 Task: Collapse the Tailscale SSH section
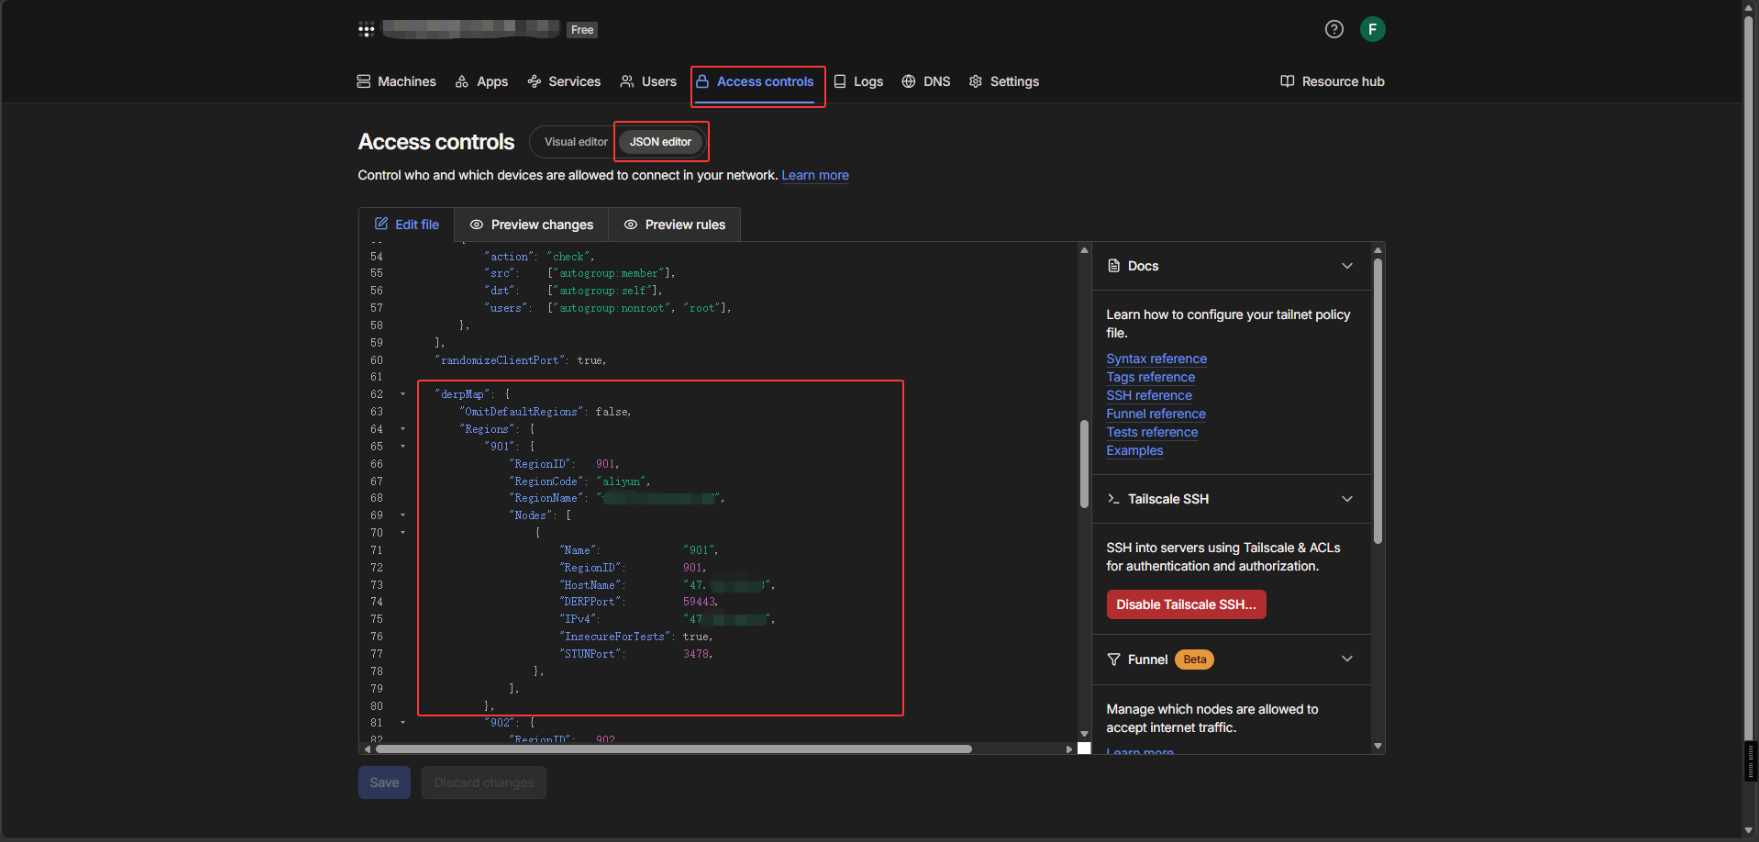click(x=1346, y=499)
